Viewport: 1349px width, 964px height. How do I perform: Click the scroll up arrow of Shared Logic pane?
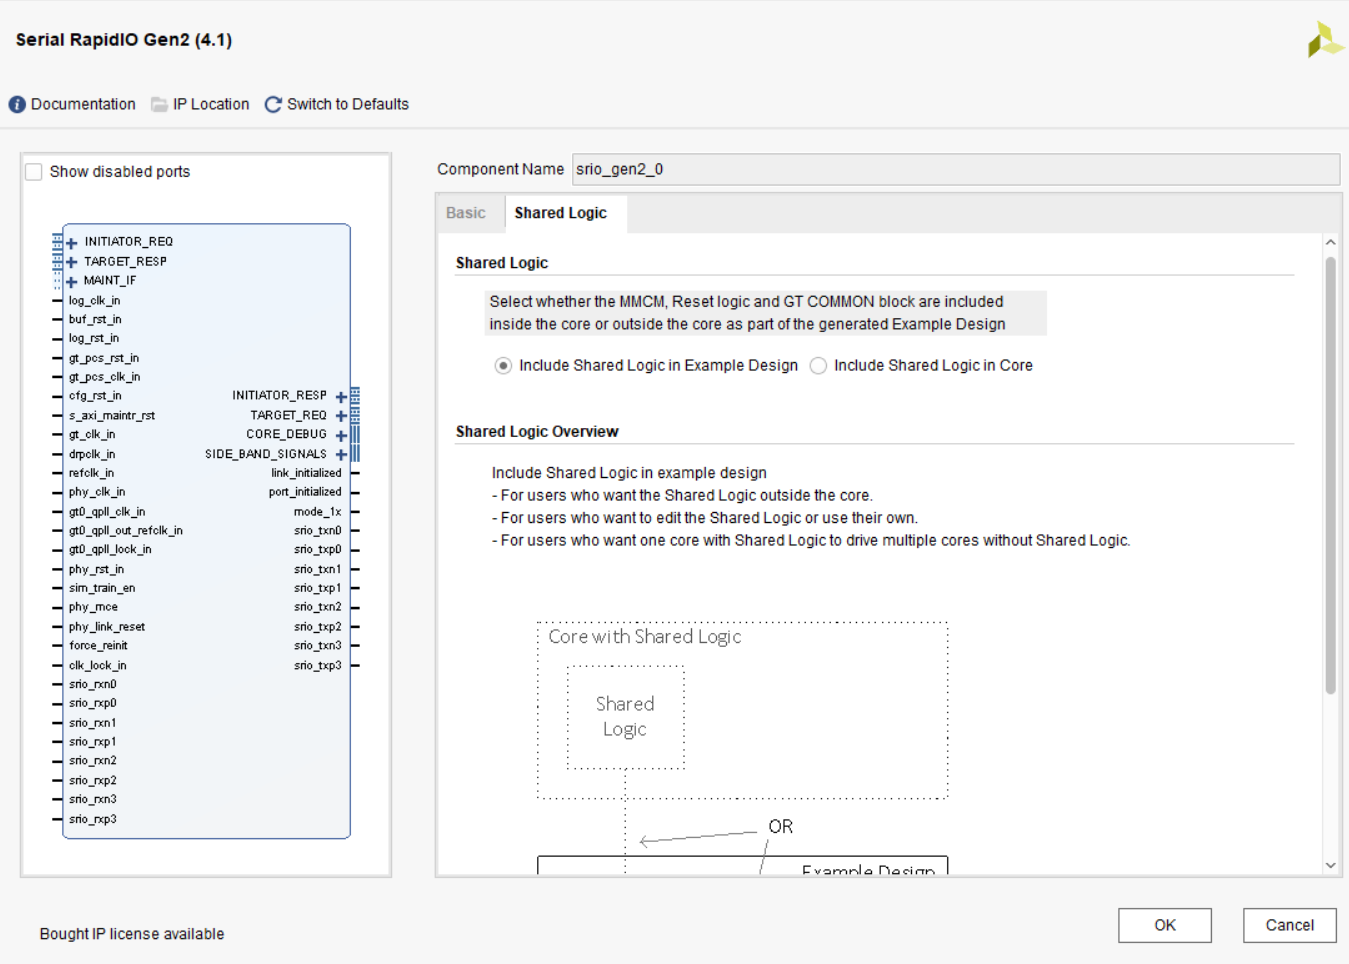click(1330, 242)
